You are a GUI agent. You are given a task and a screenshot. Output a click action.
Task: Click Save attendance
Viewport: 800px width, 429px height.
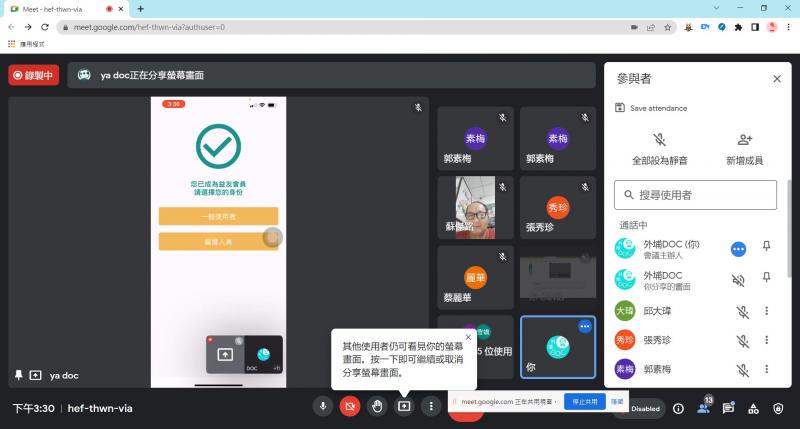[x=652, y=108]
